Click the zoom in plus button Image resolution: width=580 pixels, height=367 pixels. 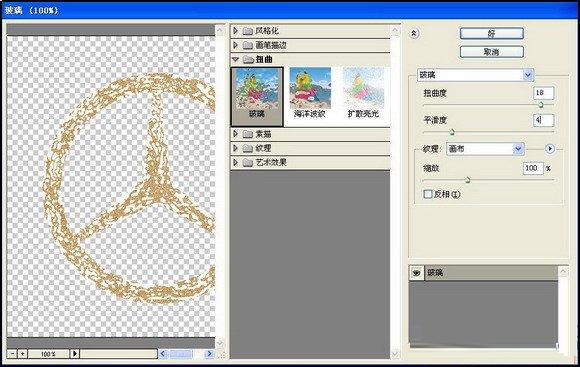click(22, 354)
